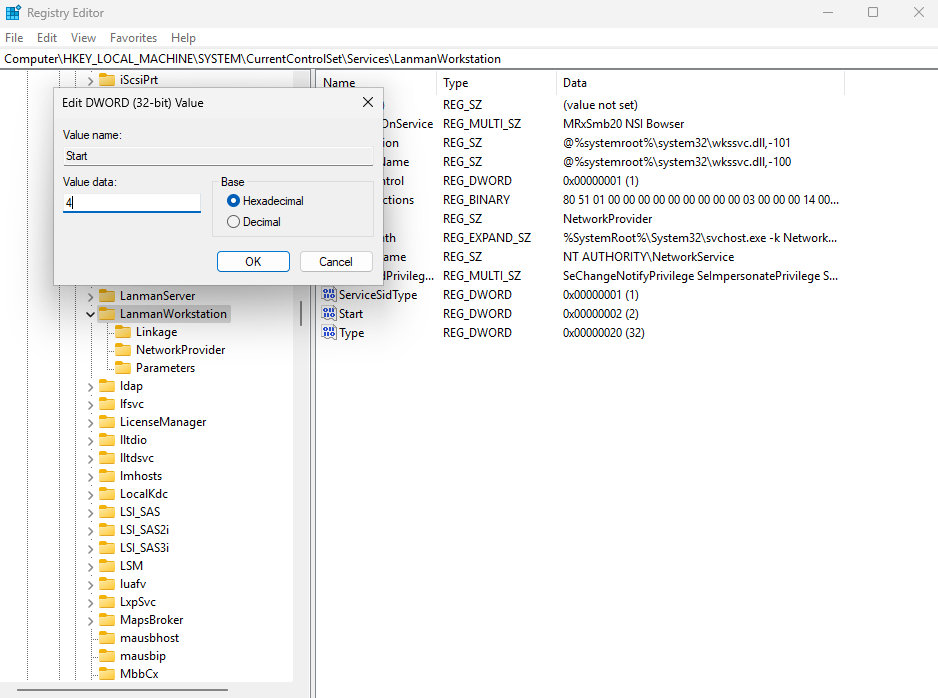Click the LSI_SAS folder icon
This screenshot has height=698, width=938.
[107, 511]
